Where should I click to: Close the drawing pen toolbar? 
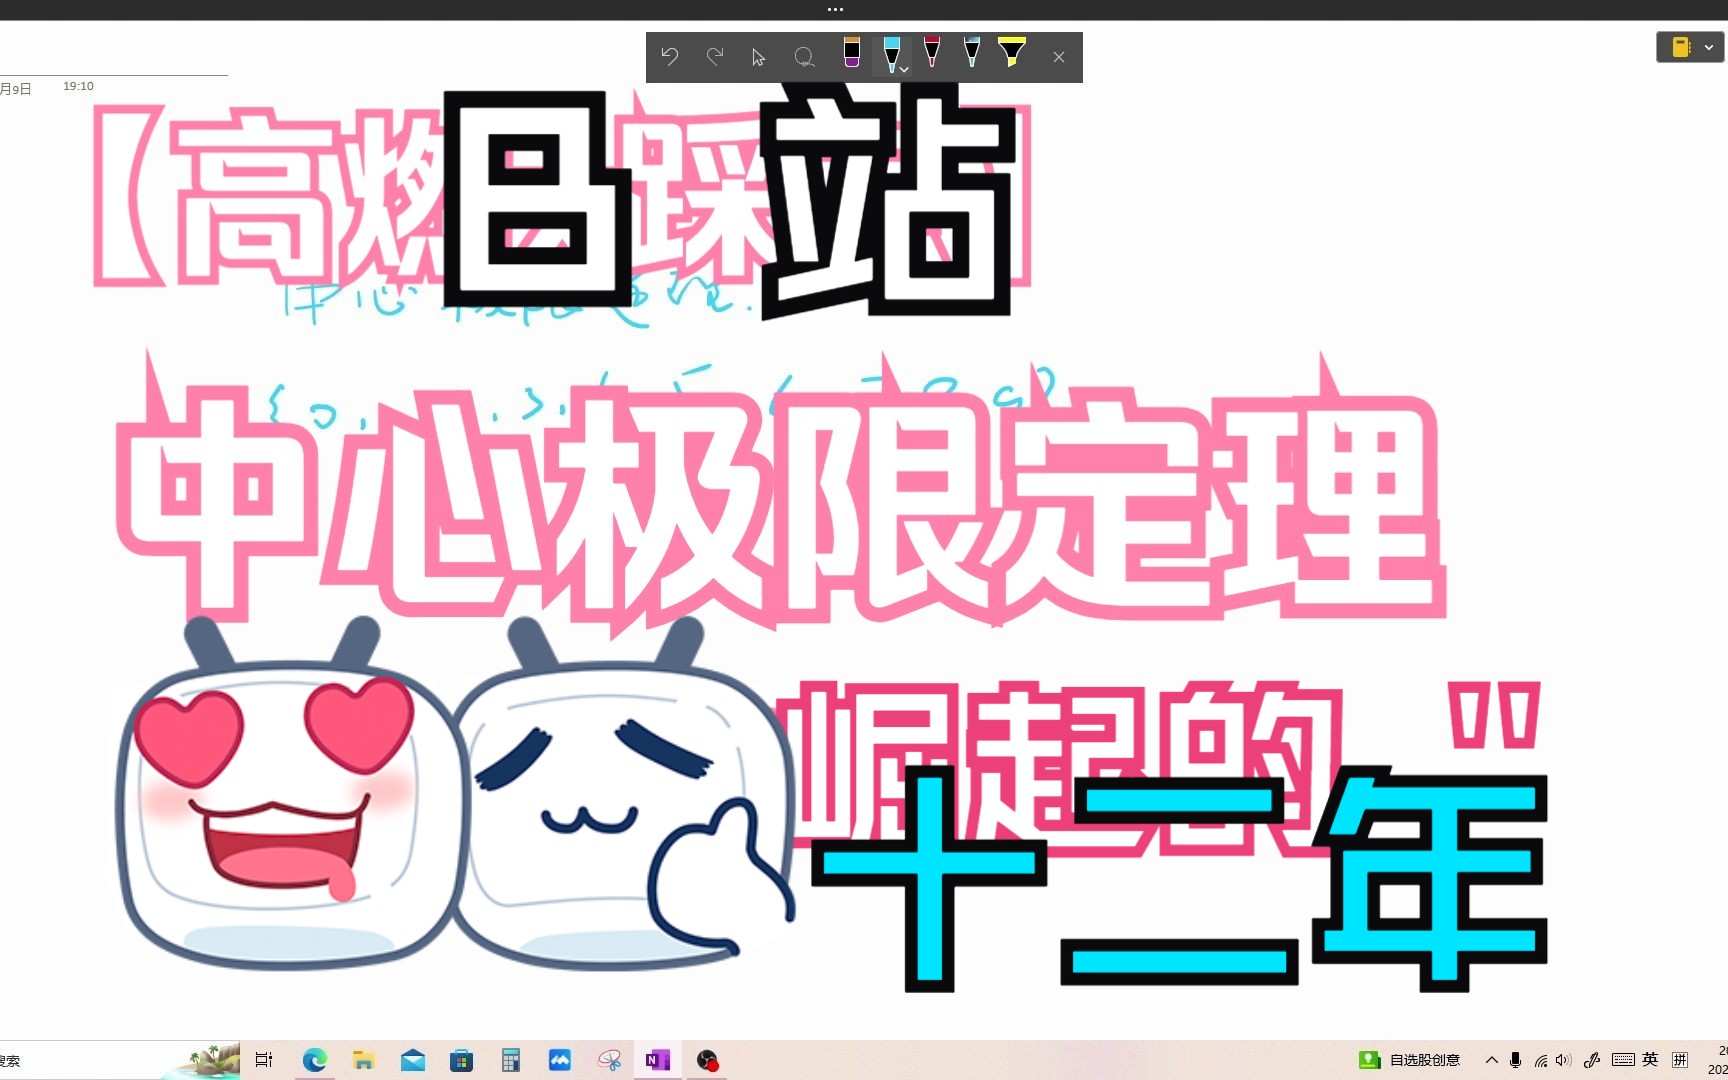[x=1059, y=57]
